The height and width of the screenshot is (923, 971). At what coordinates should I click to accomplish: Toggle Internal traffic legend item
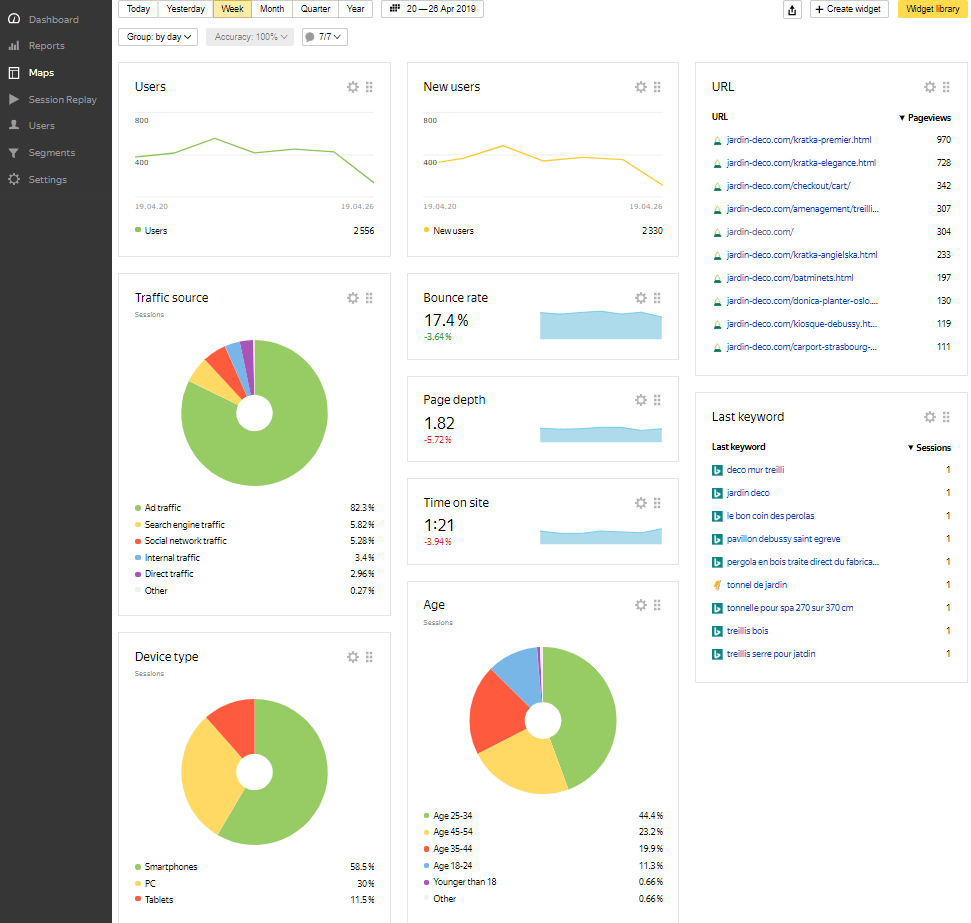pos(167,558)
